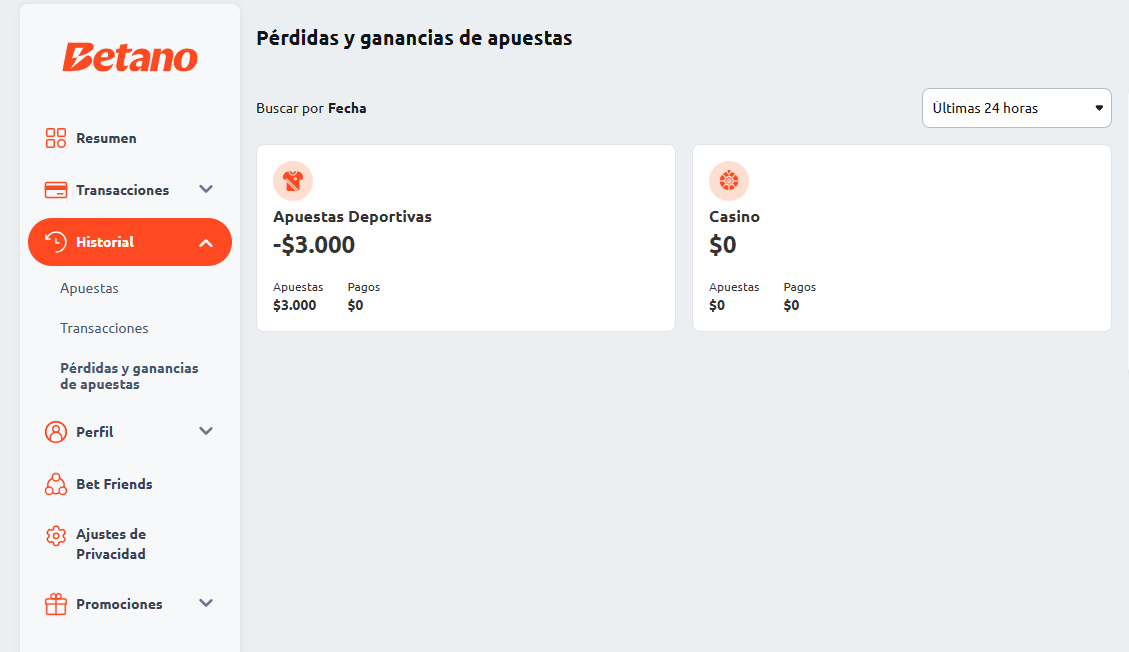
Task: Click the Promociones gift icon
Action: 55,604
